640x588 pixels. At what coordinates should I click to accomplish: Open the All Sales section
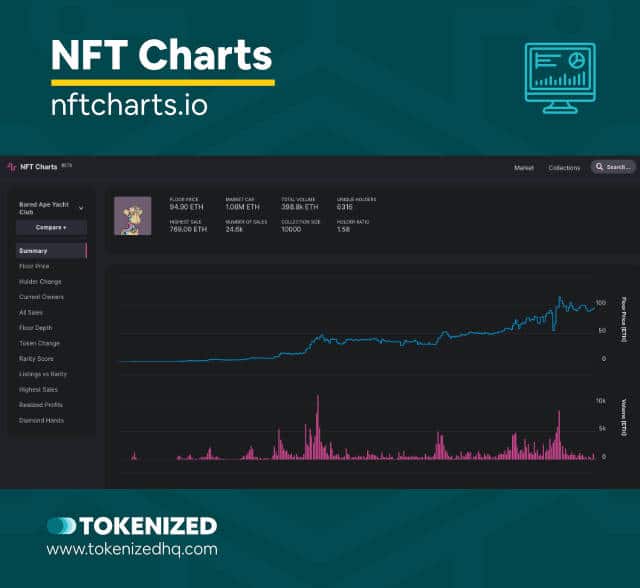coord(31,313)
